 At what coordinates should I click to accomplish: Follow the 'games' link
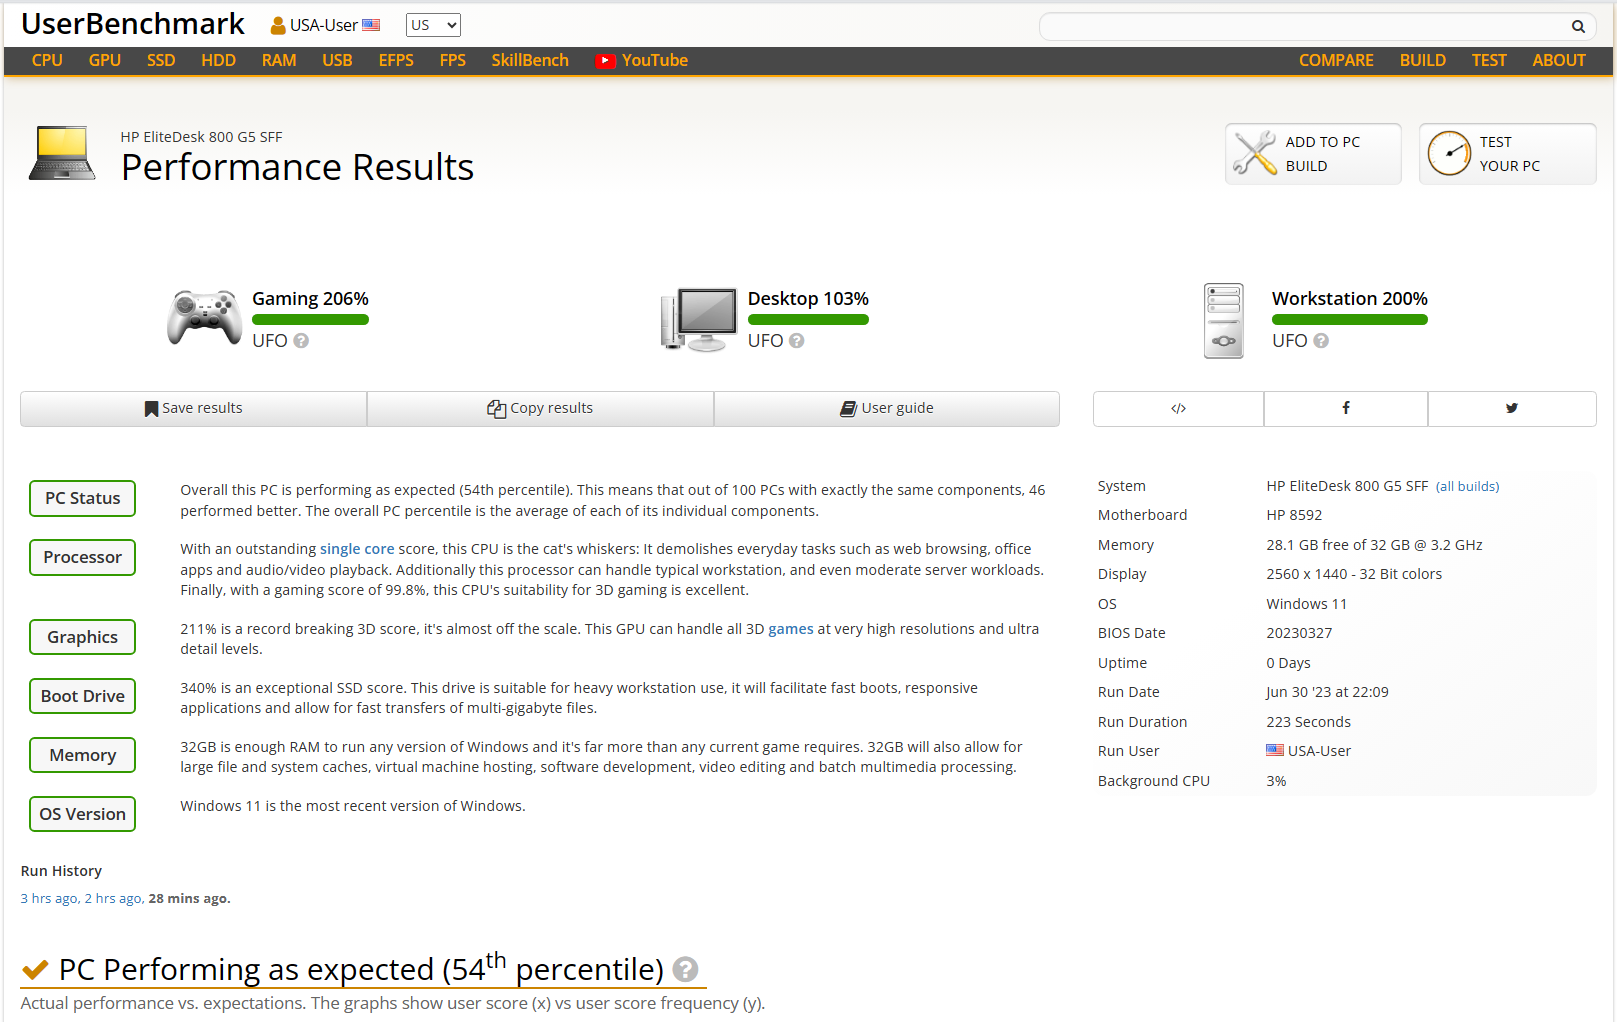coord(791,629)
